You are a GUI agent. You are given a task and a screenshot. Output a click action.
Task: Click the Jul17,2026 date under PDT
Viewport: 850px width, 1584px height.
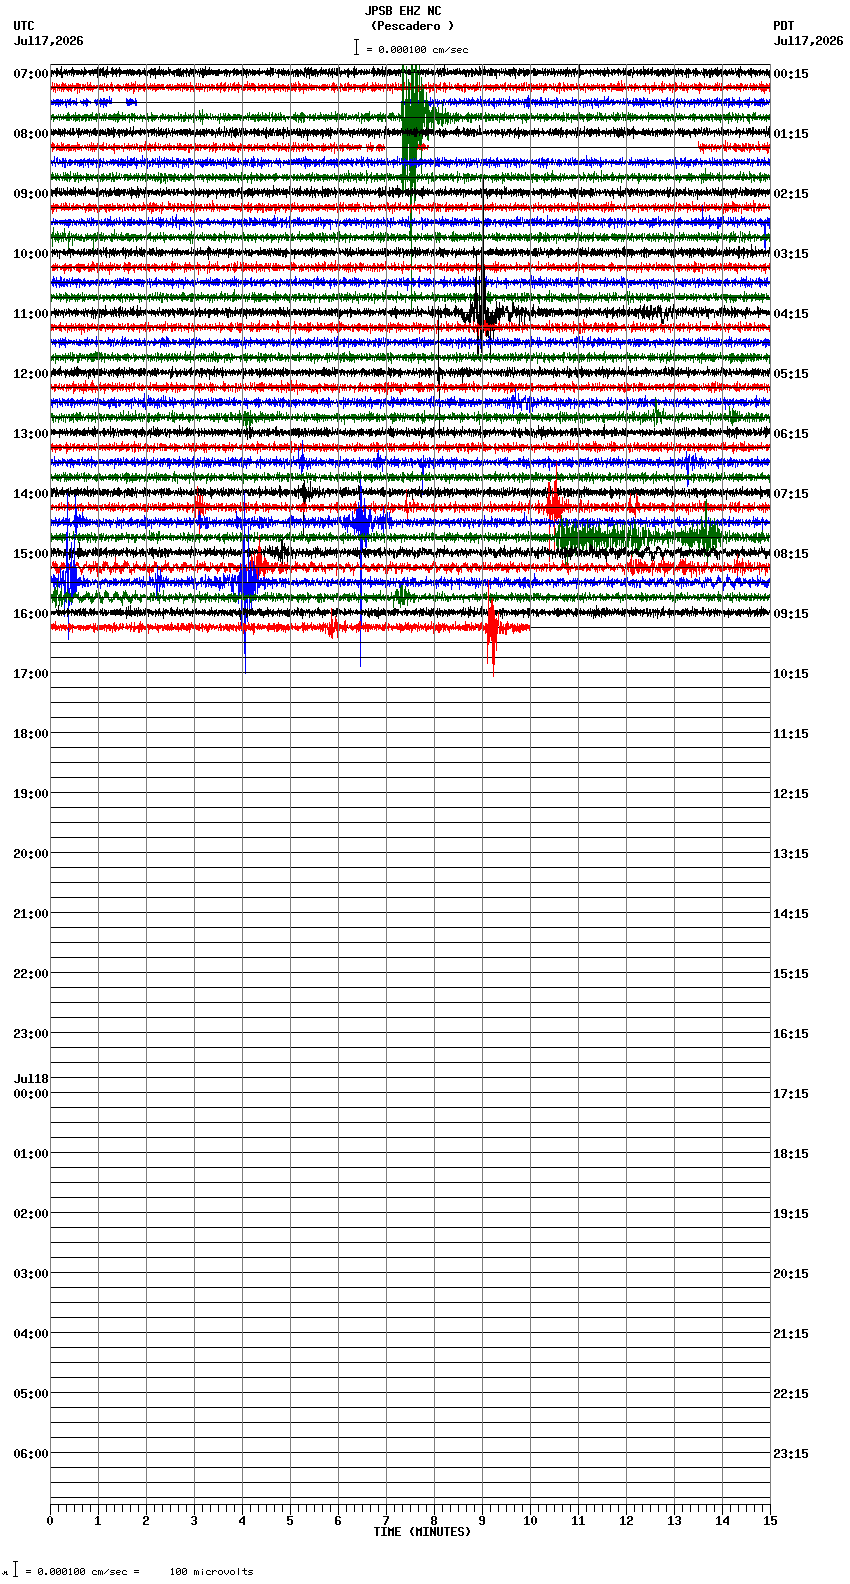tap(808, 41)
